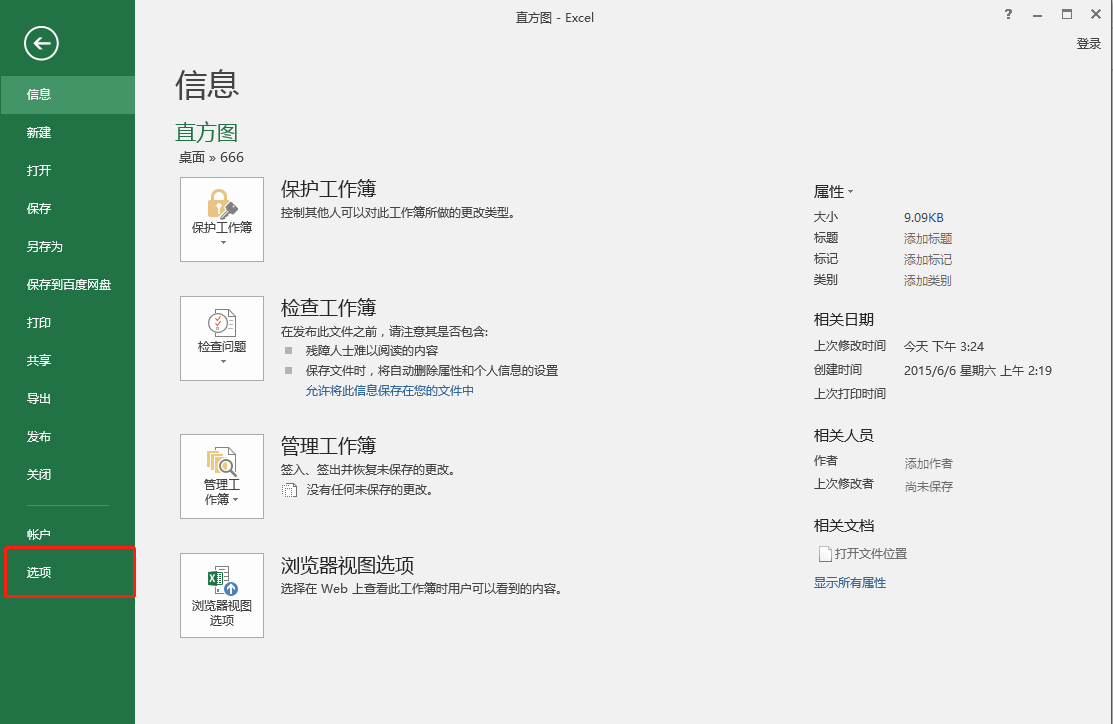Viewport: 1113px width, 724px height.
Task: Open the 保护工作簿 lock icon button
Action: coord(221,219)
